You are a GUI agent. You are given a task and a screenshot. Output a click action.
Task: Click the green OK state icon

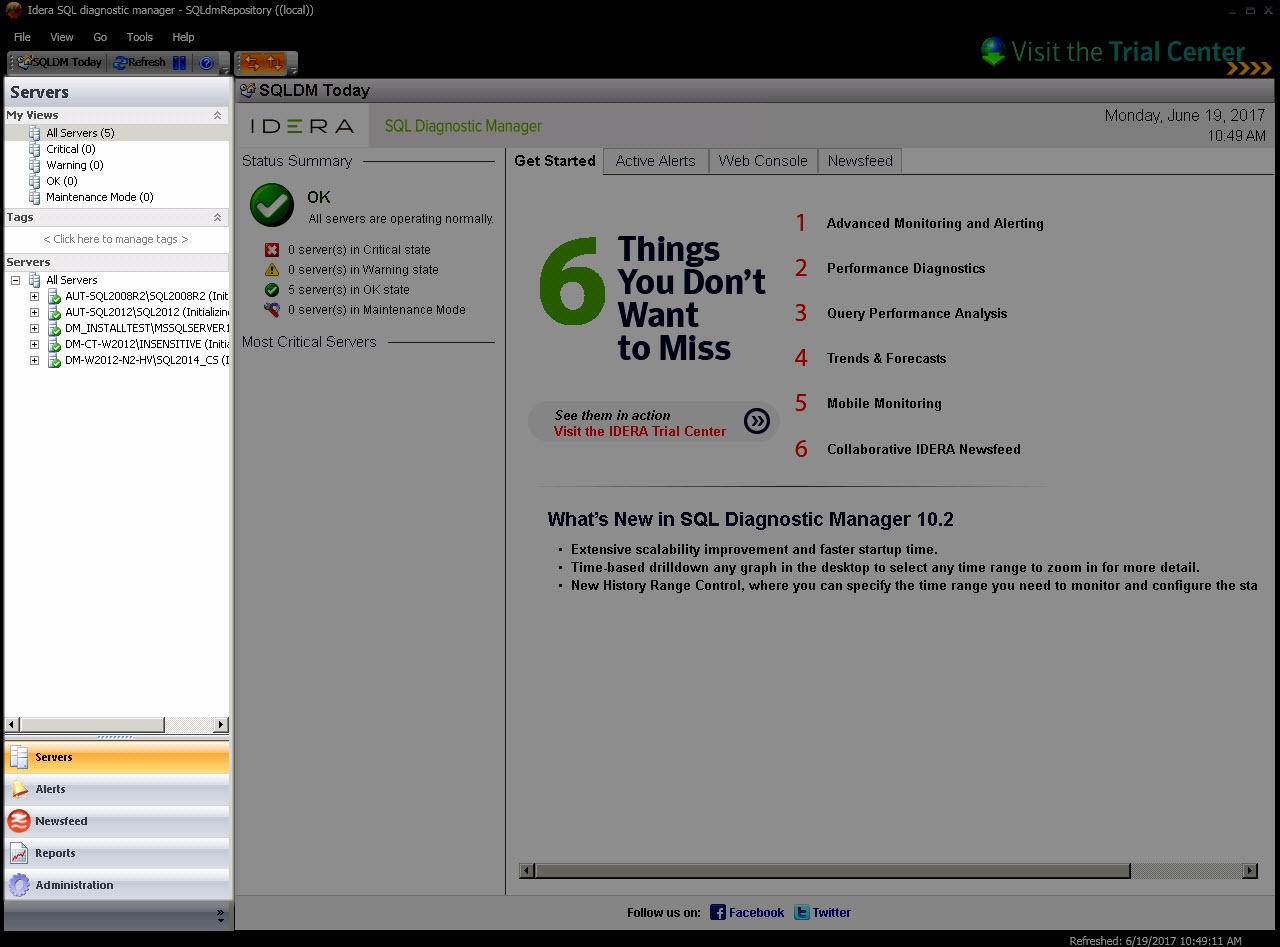tap(272, 290)
